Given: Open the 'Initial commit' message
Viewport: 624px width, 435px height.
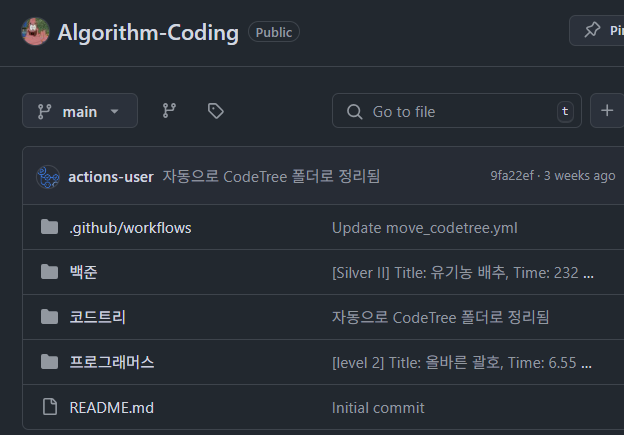Looking at the screenshot, I should click(x=378, y=408).
